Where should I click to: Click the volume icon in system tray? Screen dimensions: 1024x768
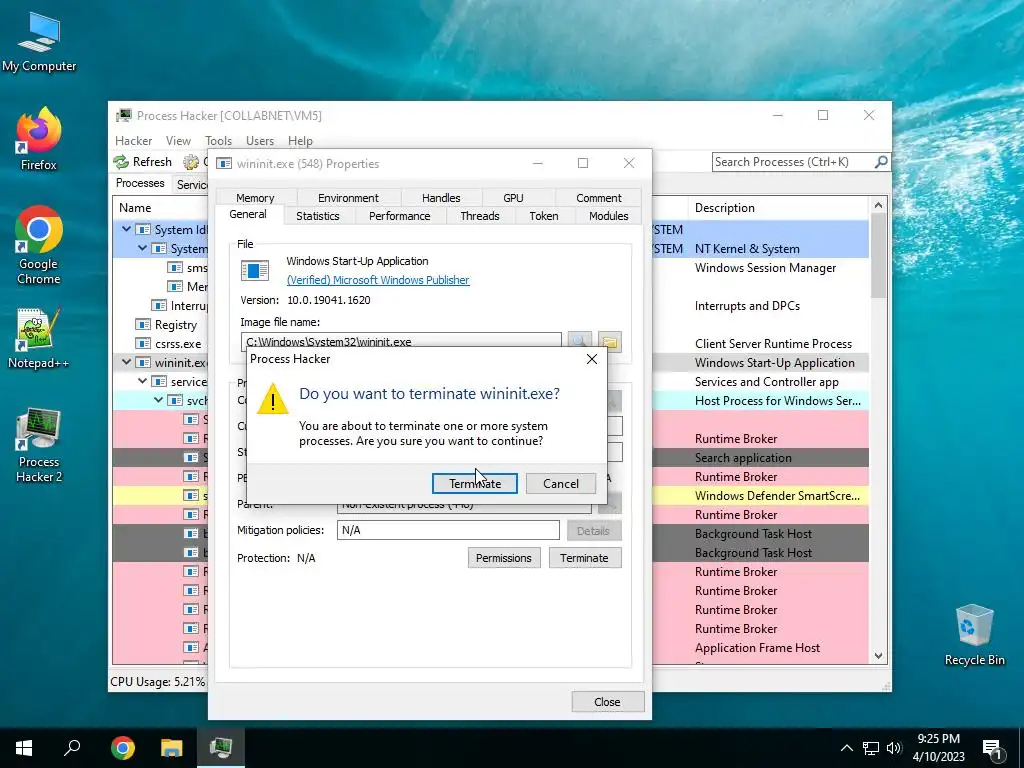tap(893, 748)
